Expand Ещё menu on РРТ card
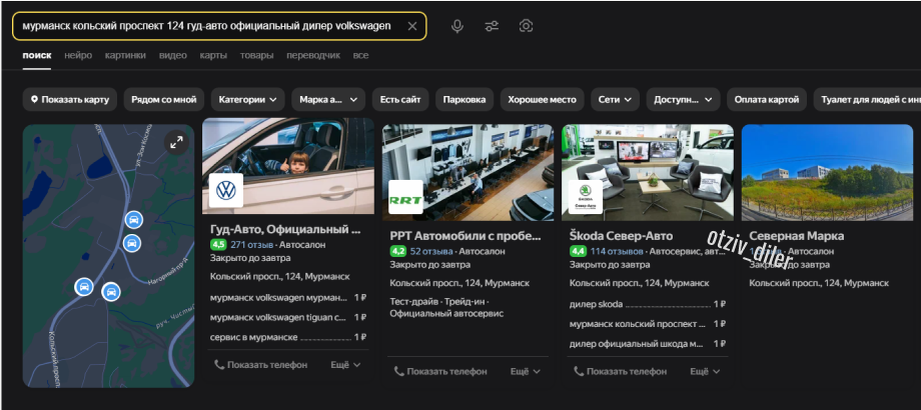Viewport: 921px width, 410px height. tap(525, 371)
